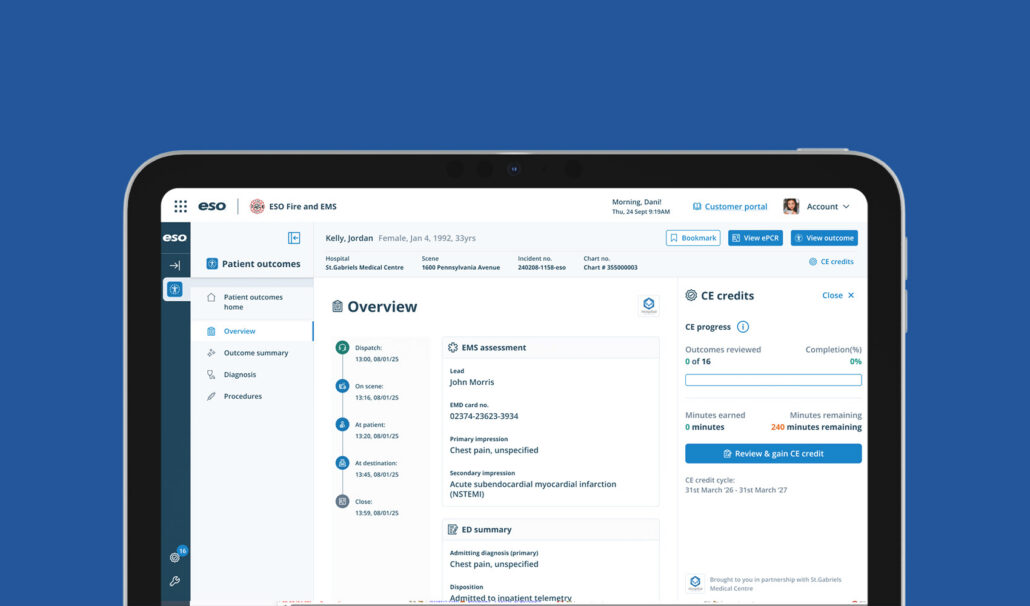Click incident number 240208-1158-eso
The width and height of the screenshot is (1030, 606).
[x=541, y=267]
